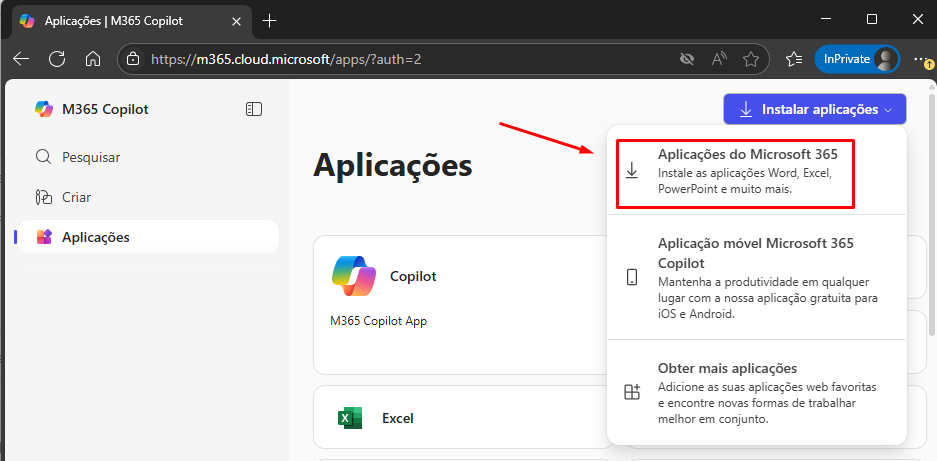Choose Obter mais aplicações menu entry
The image size is (937, 461).
[x=757, y=393]
